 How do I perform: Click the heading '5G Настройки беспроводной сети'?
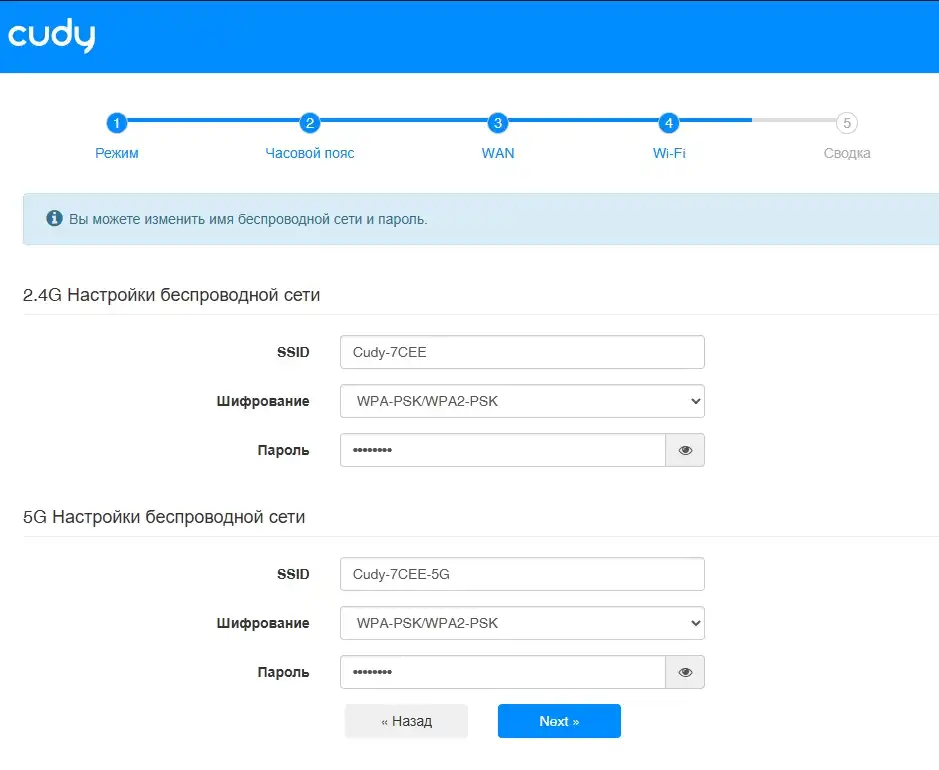tap(164, 517)
